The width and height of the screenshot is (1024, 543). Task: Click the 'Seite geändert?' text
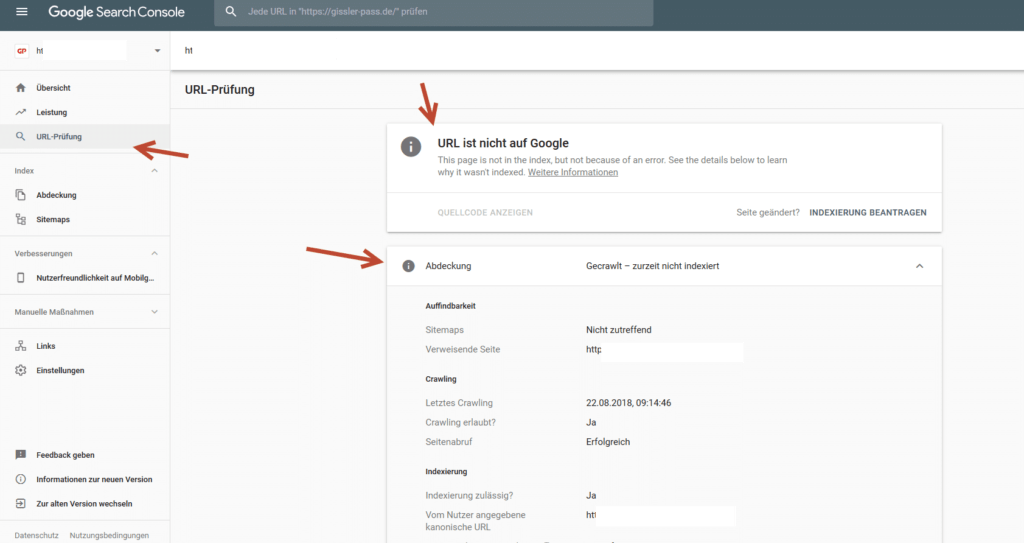click(767, 212)
